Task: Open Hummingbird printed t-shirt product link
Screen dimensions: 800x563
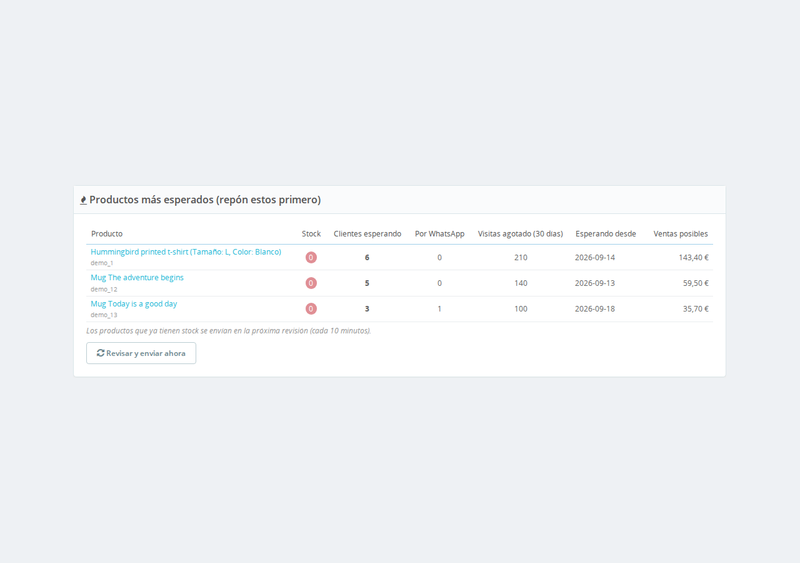Action: (186, 252)
